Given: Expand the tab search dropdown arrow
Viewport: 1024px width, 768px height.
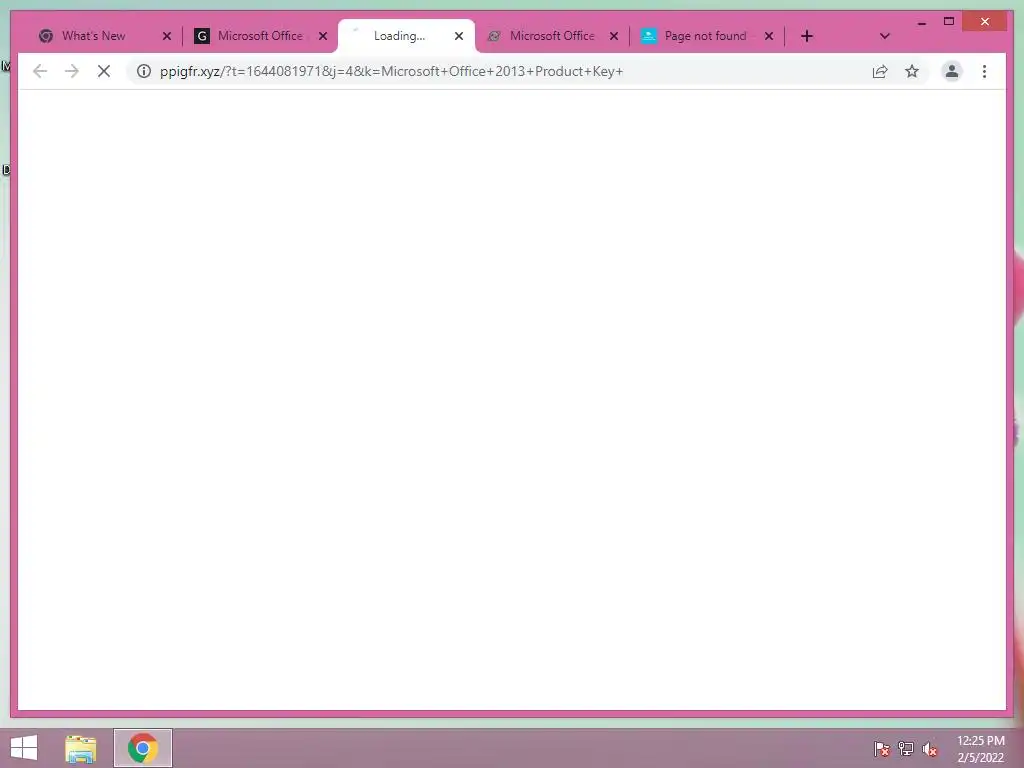Looking at the screenshot, I should tap(884, 36).
